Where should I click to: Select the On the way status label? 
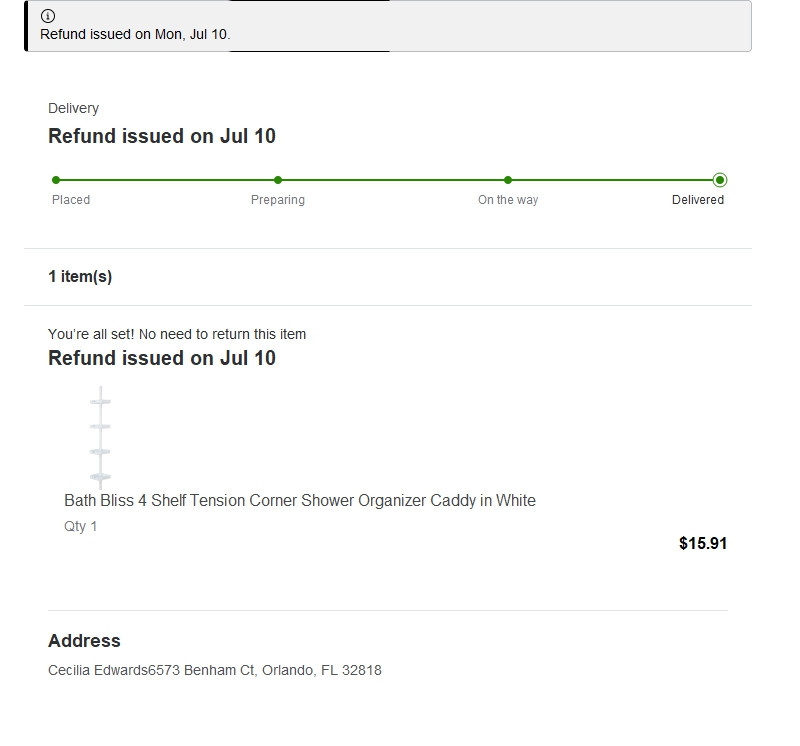[508, 200]
